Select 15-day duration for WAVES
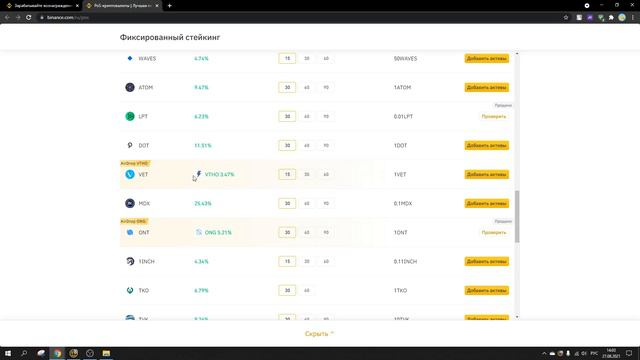Screen dimensions: 640x360 point(287,58)
